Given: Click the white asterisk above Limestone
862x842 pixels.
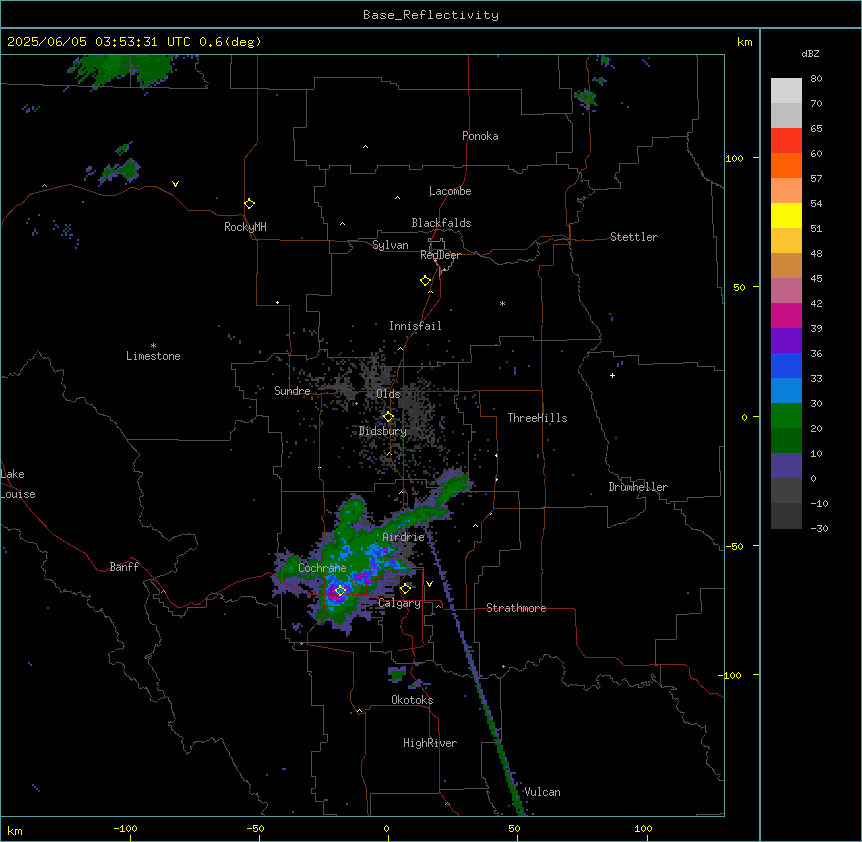Looking at the screenshot, I should (153, 346).
